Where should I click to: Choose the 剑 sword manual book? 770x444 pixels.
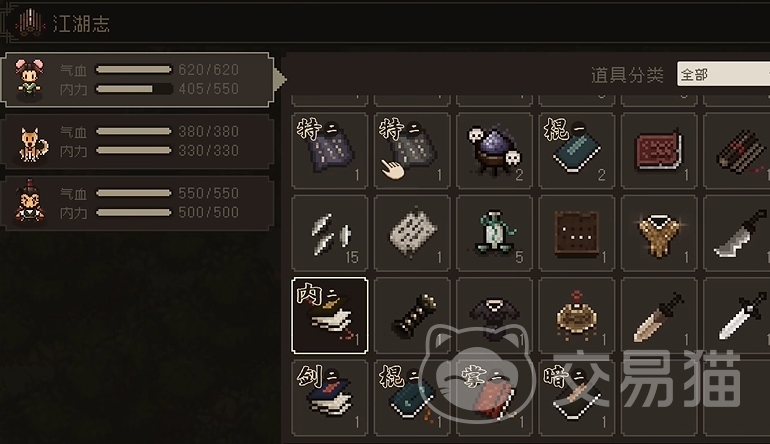(330, 398)
